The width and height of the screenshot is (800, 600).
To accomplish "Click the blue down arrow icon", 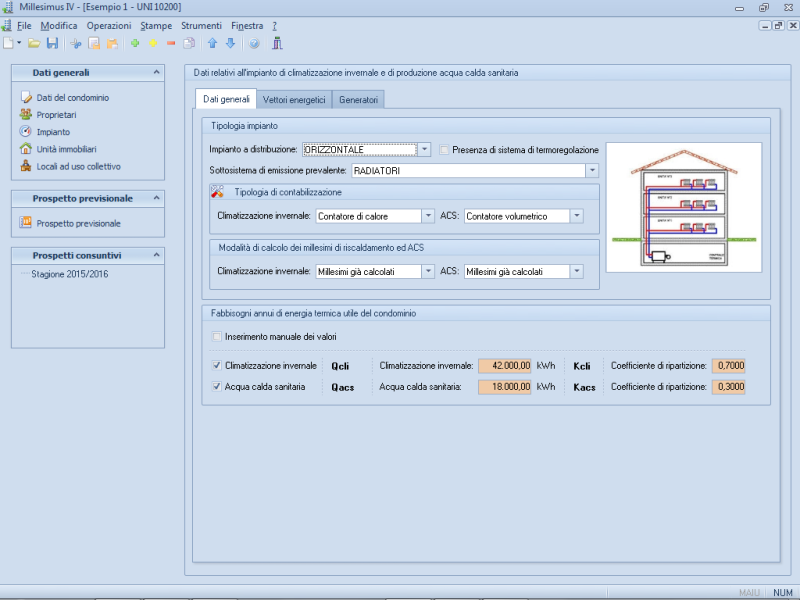I will [x=231, y=43].
